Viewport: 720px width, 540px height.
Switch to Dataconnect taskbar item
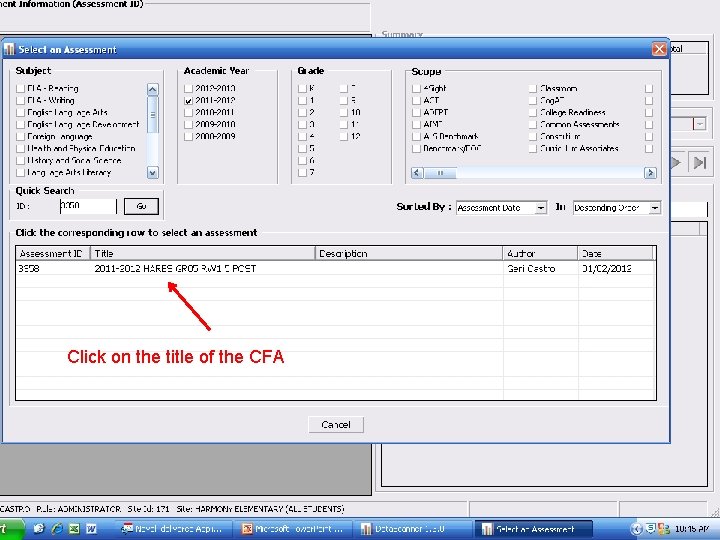pyautogui.click(x=412, y=529)
